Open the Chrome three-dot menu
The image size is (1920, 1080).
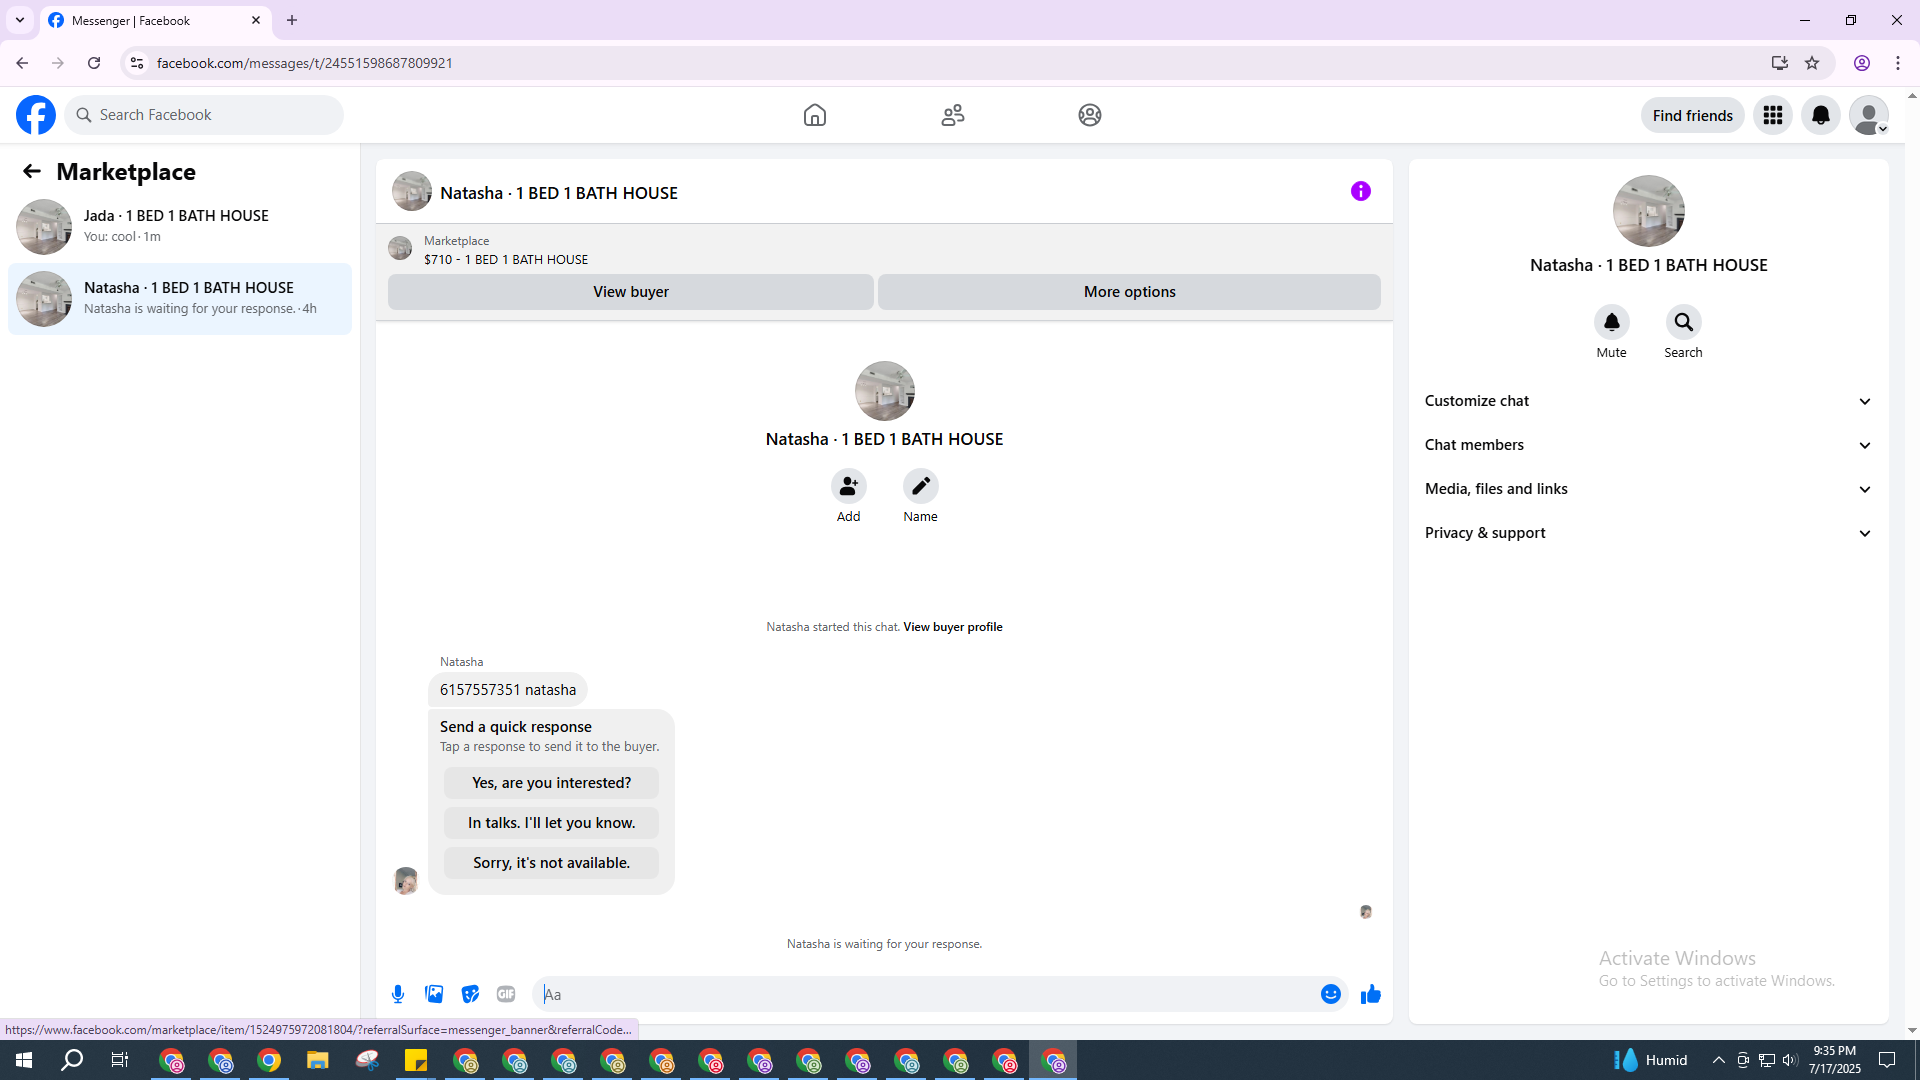pyautogui.click(x=1898, y=63)
